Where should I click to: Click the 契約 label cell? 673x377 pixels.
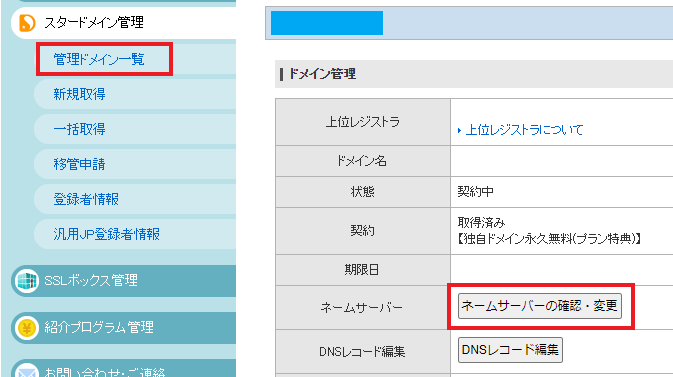(363, 231)
